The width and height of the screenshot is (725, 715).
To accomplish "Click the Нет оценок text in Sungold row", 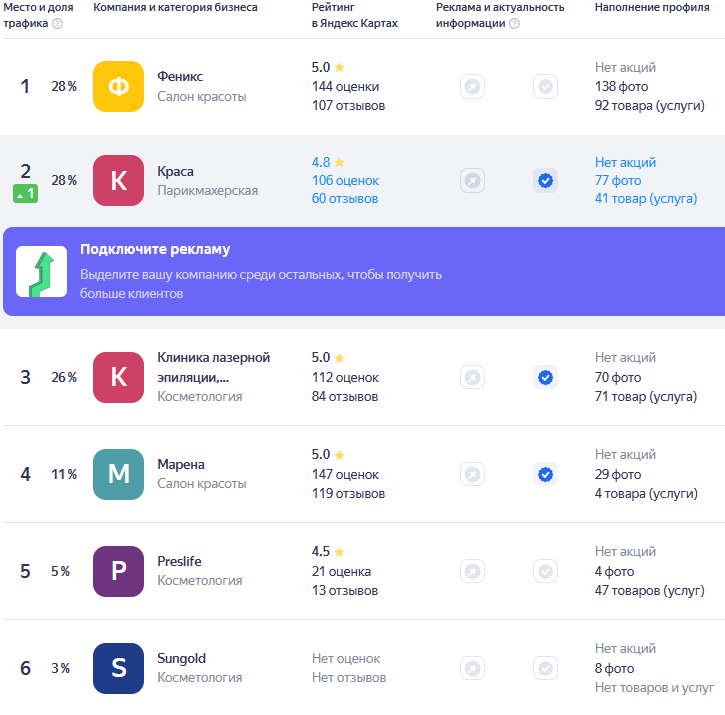I will pos(346,659).
